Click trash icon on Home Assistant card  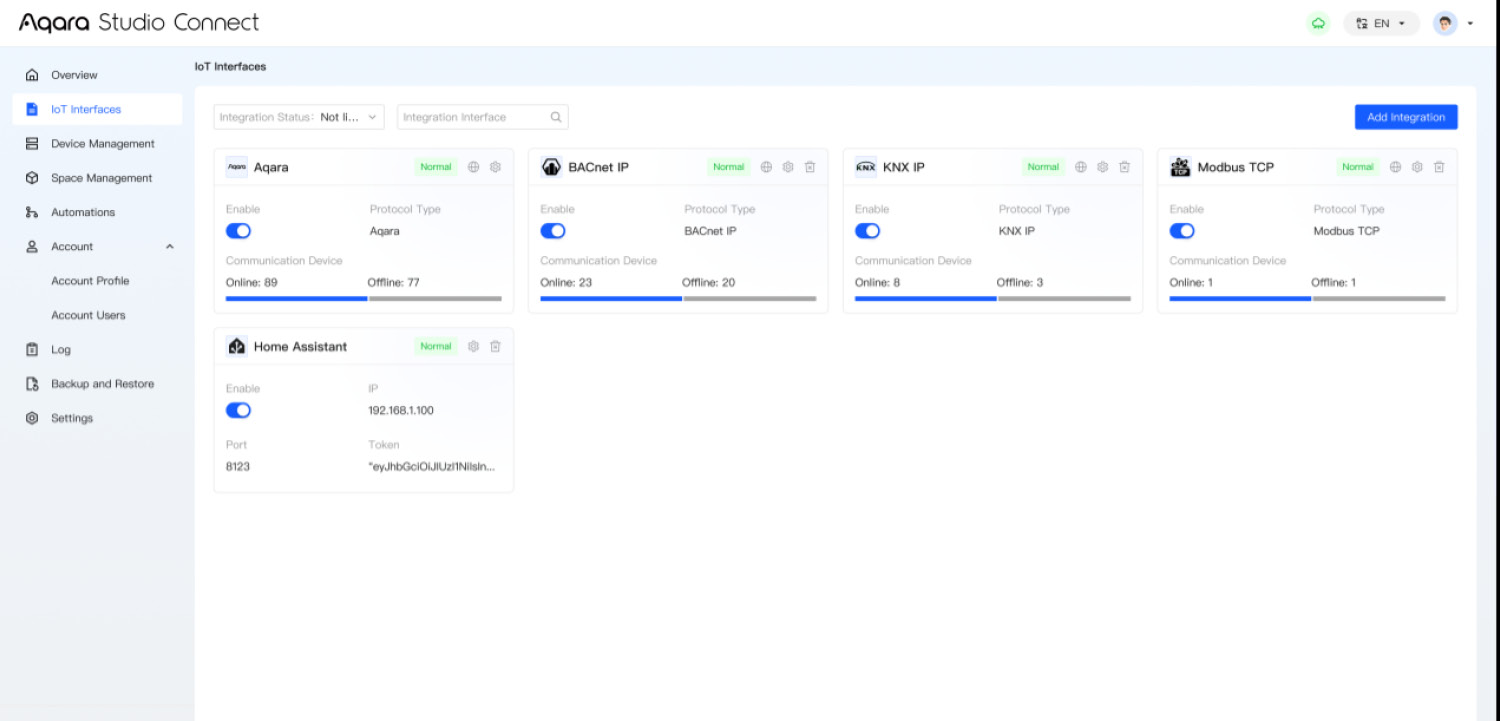(x=495, y=346)
